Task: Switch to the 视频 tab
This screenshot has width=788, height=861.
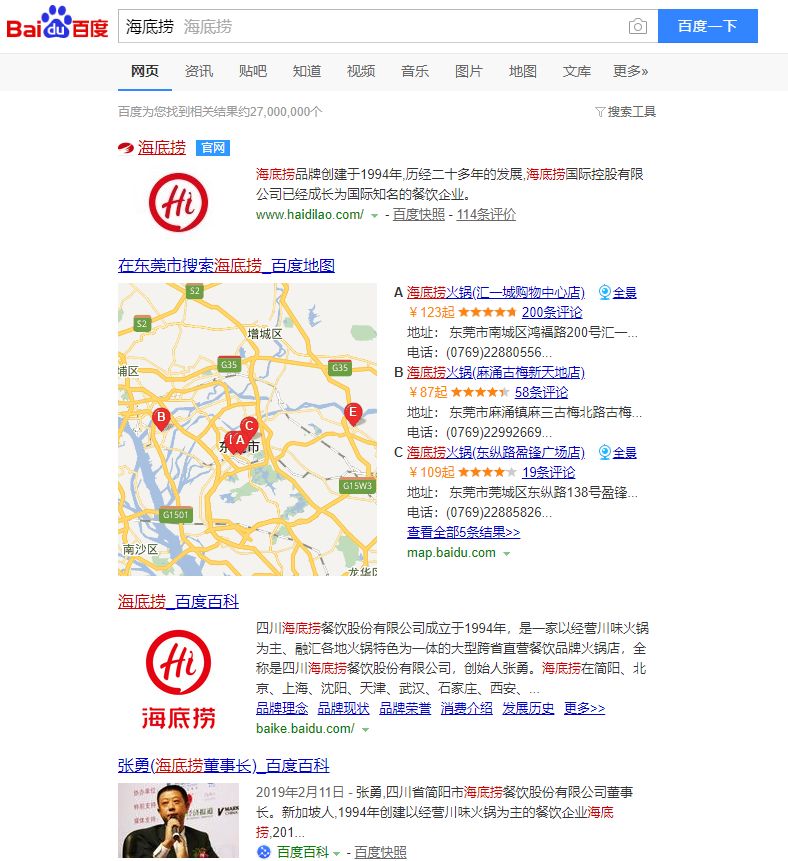Action: click(361, 71)
